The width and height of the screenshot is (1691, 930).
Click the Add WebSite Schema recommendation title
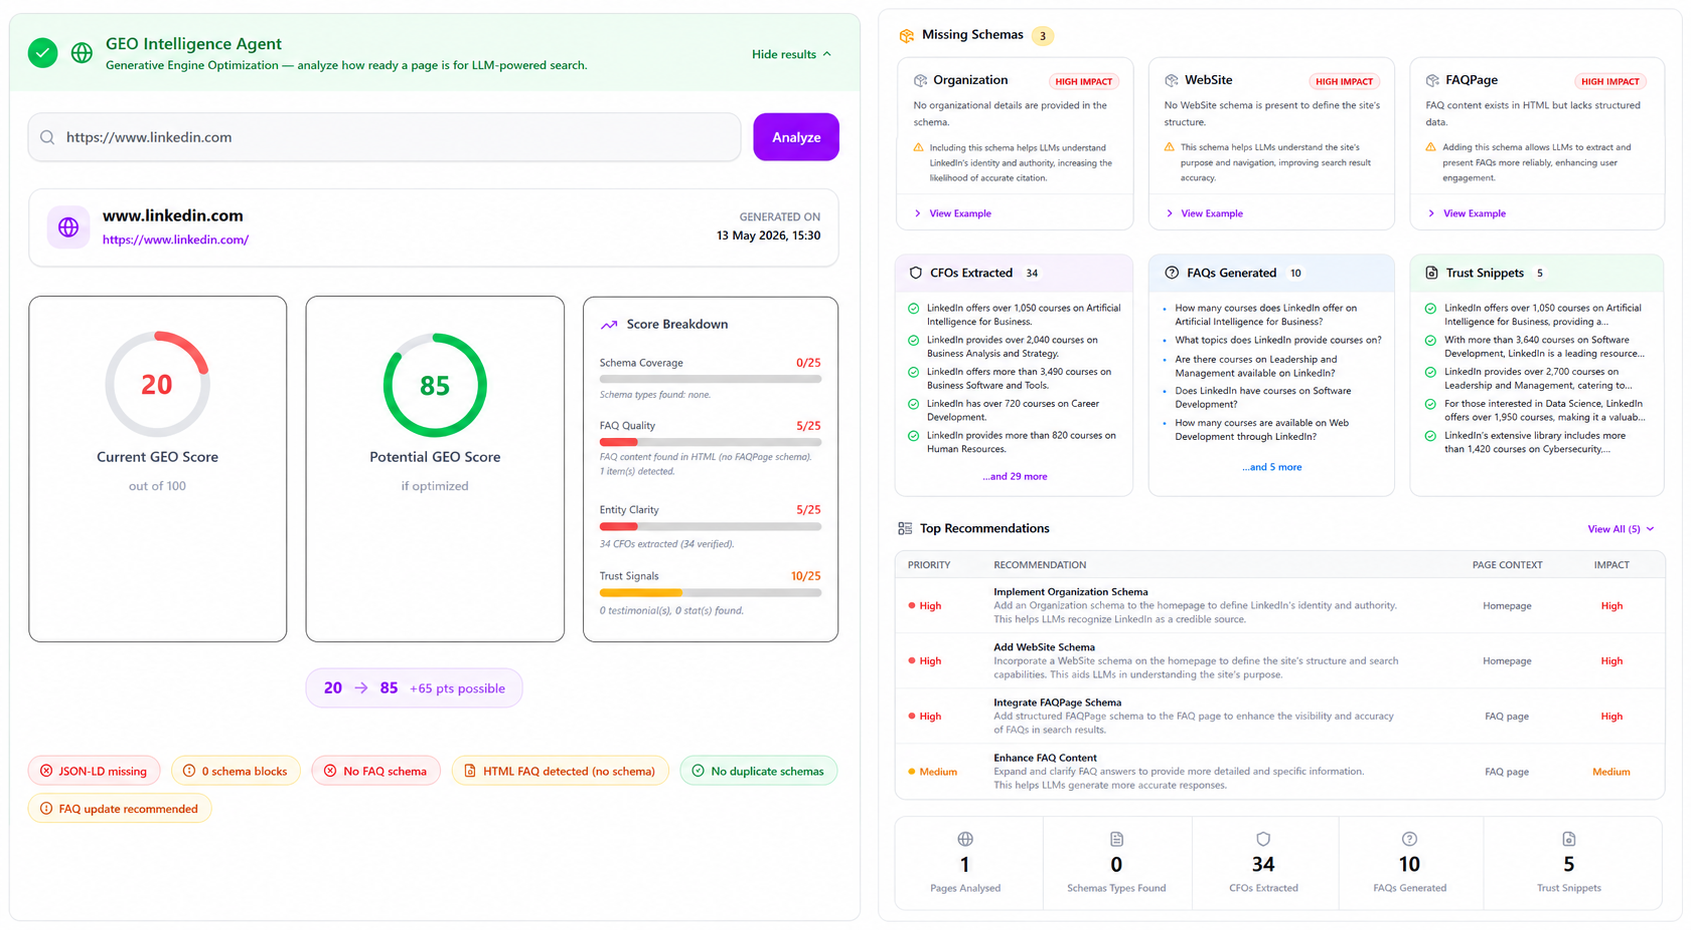click(1044, 647)
